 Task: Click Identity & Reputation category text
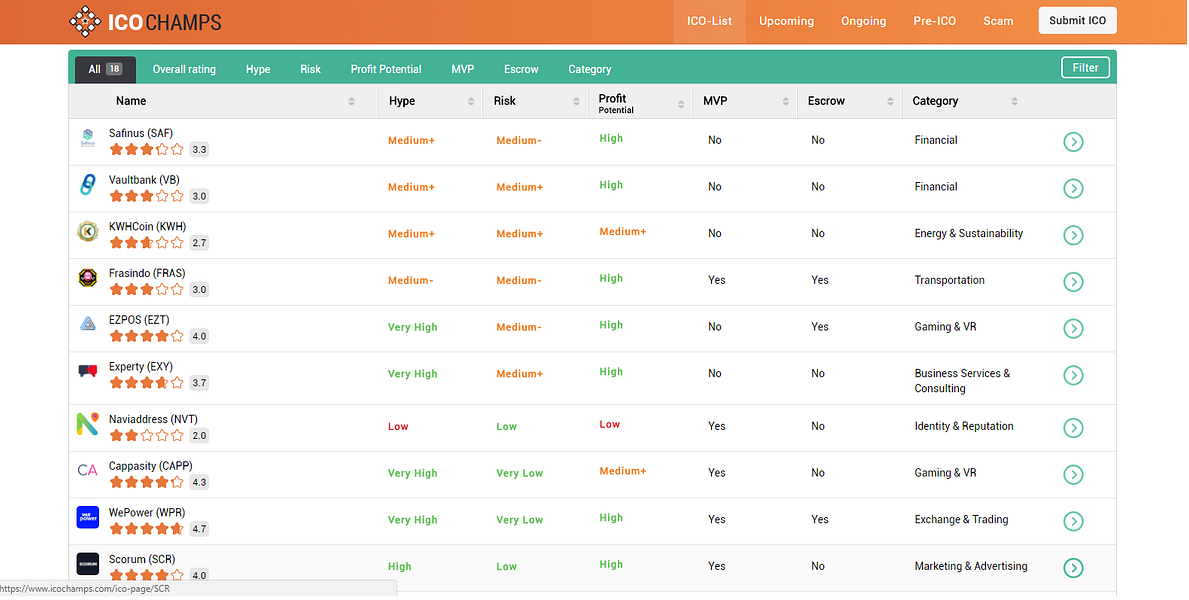(964, 426)
